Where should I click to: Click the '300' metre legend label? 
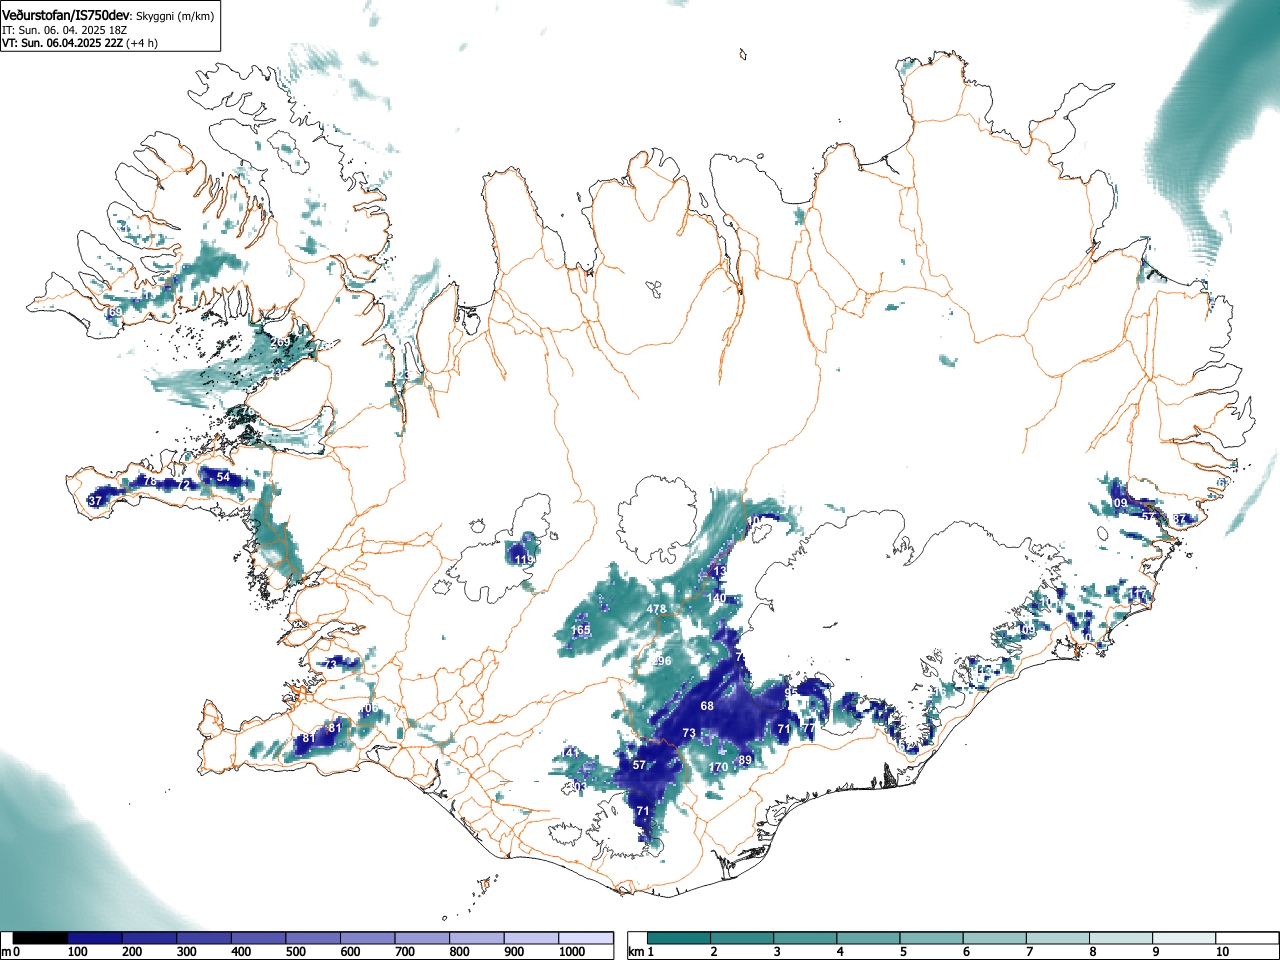(187, 952)
